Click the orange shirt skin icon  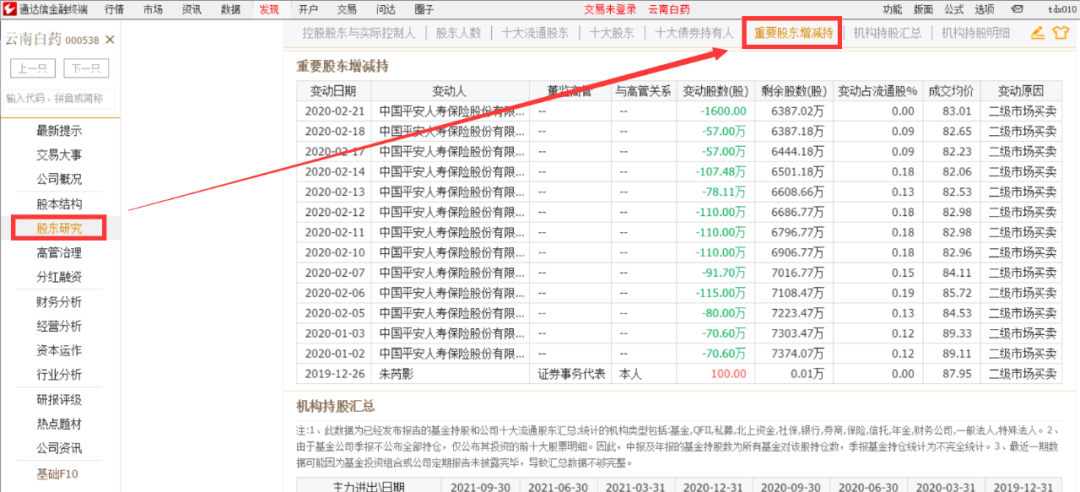coord(1061,32)
